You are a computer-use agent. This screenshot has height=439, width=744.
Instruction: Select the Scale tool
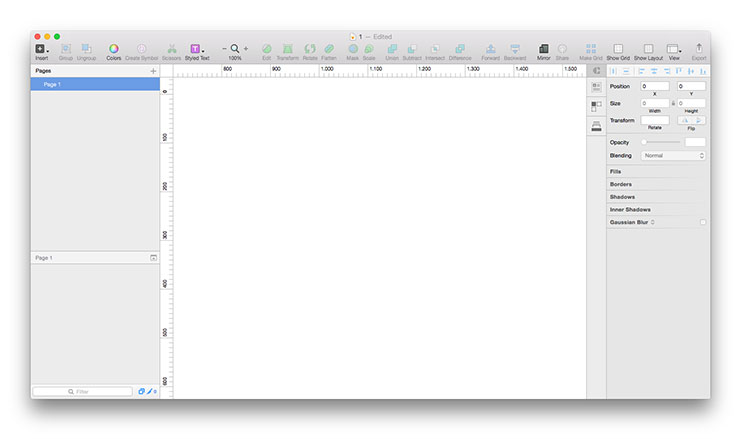pyautogui.click(x=369, y=49)
